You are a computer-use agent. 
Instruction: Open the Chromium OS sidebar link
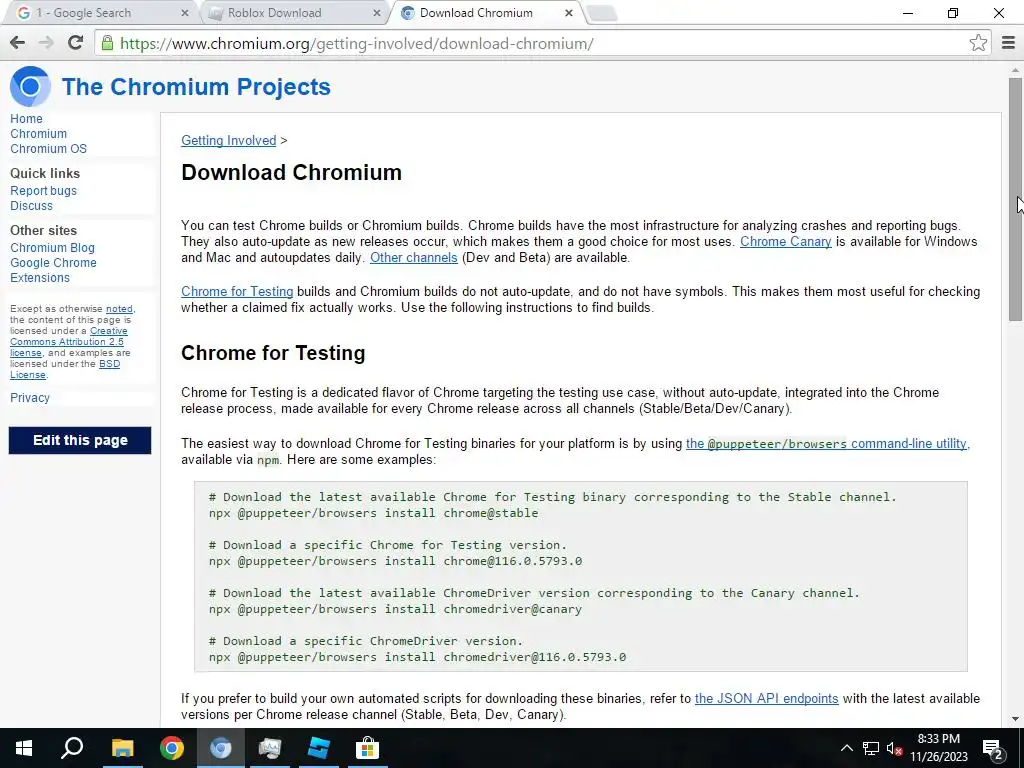[x=48, y=149]
